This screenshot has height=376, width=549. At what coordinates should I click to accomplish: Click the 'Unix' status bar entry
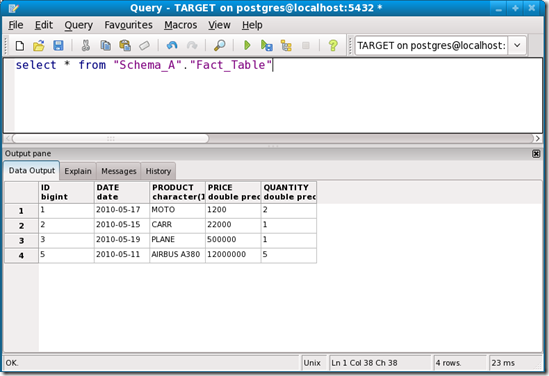point(313,363)
